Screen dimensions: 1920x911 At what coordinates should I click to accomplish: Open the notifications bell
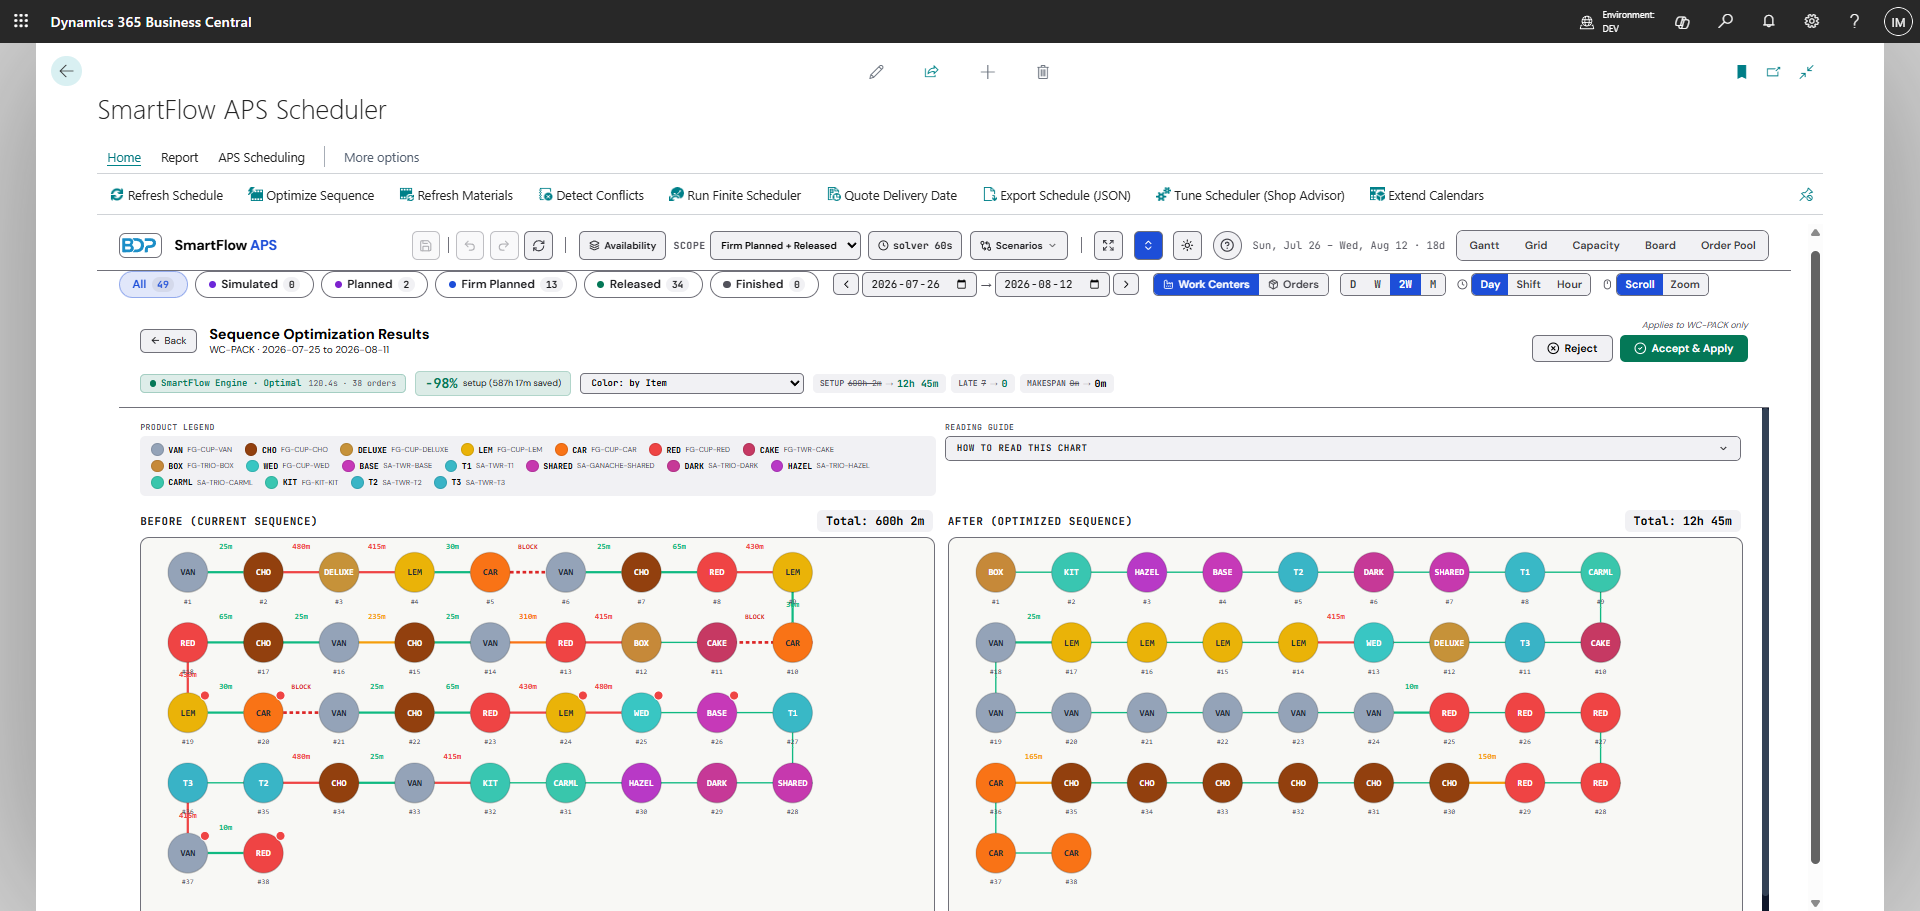pyautogui.click(x=1769, y=21)
